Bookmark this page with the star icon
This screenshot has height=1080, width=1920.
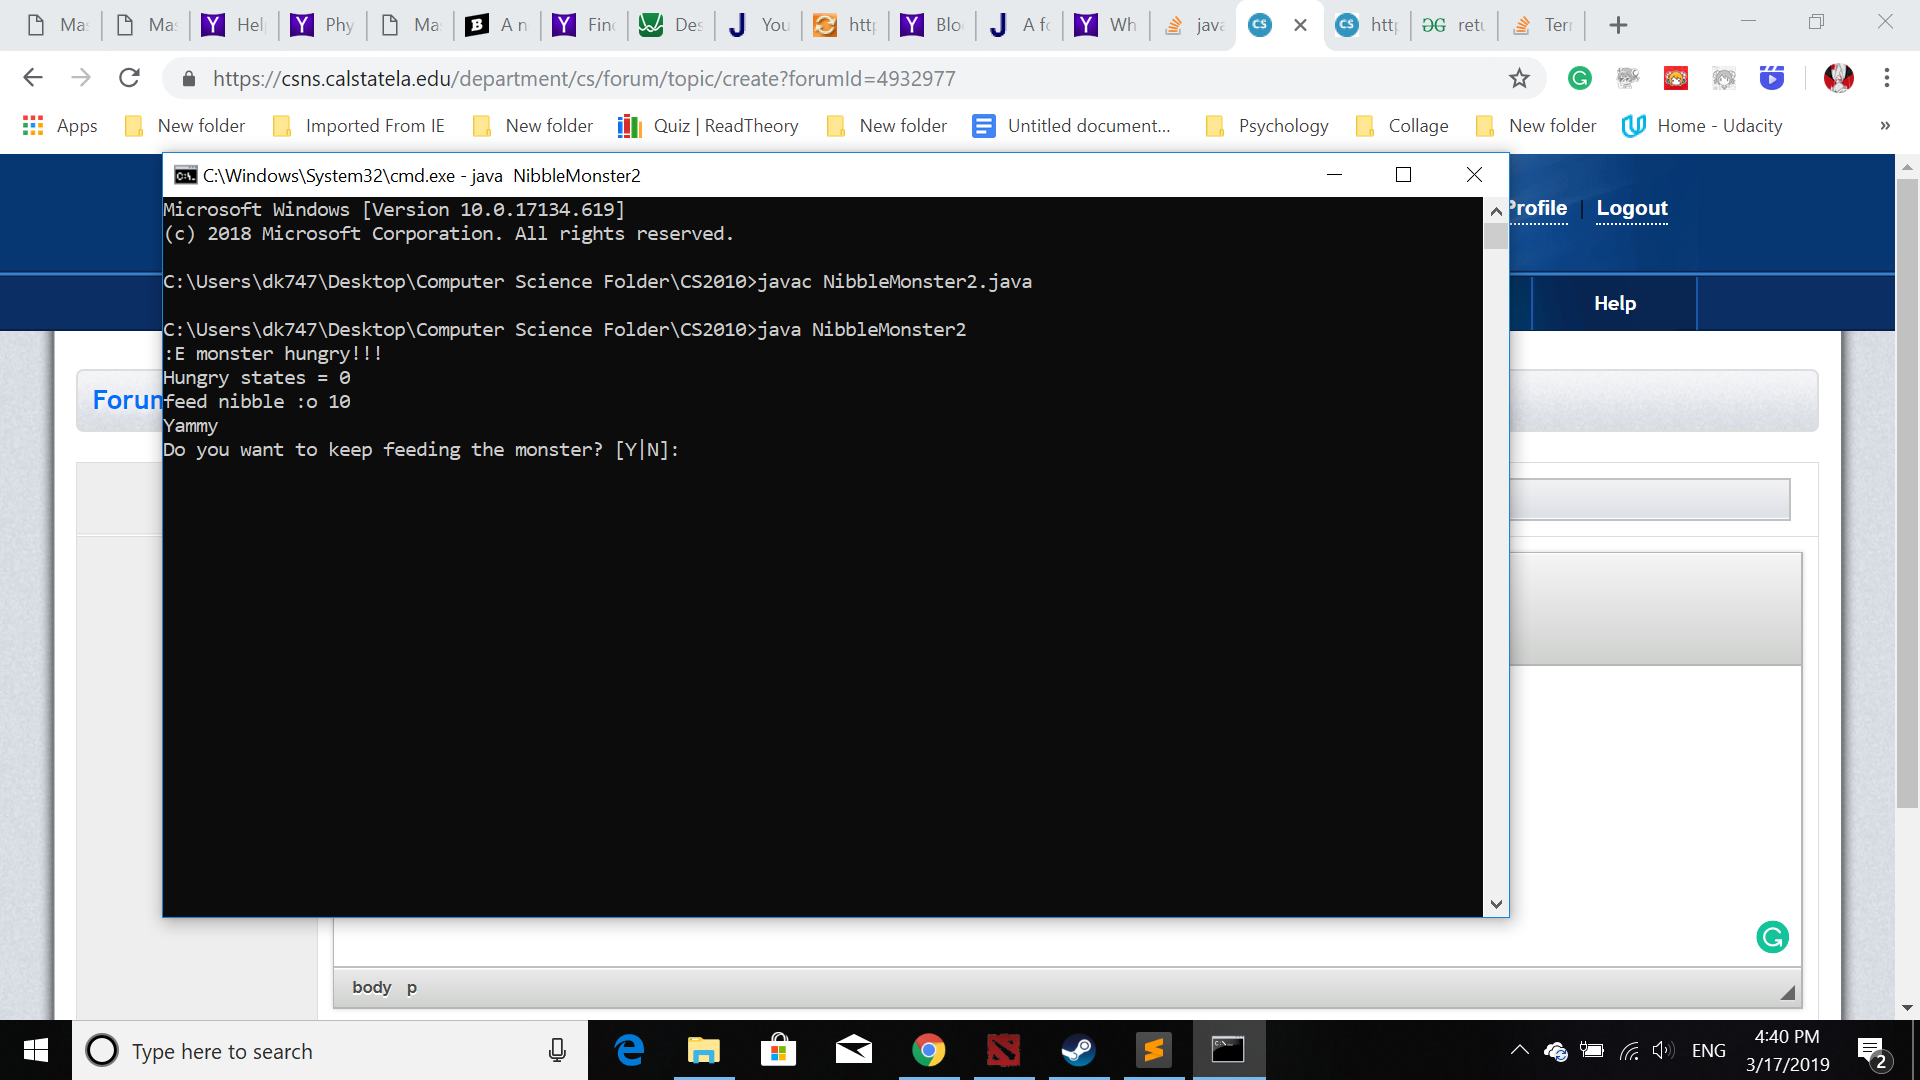click(x=1519, y=78)
